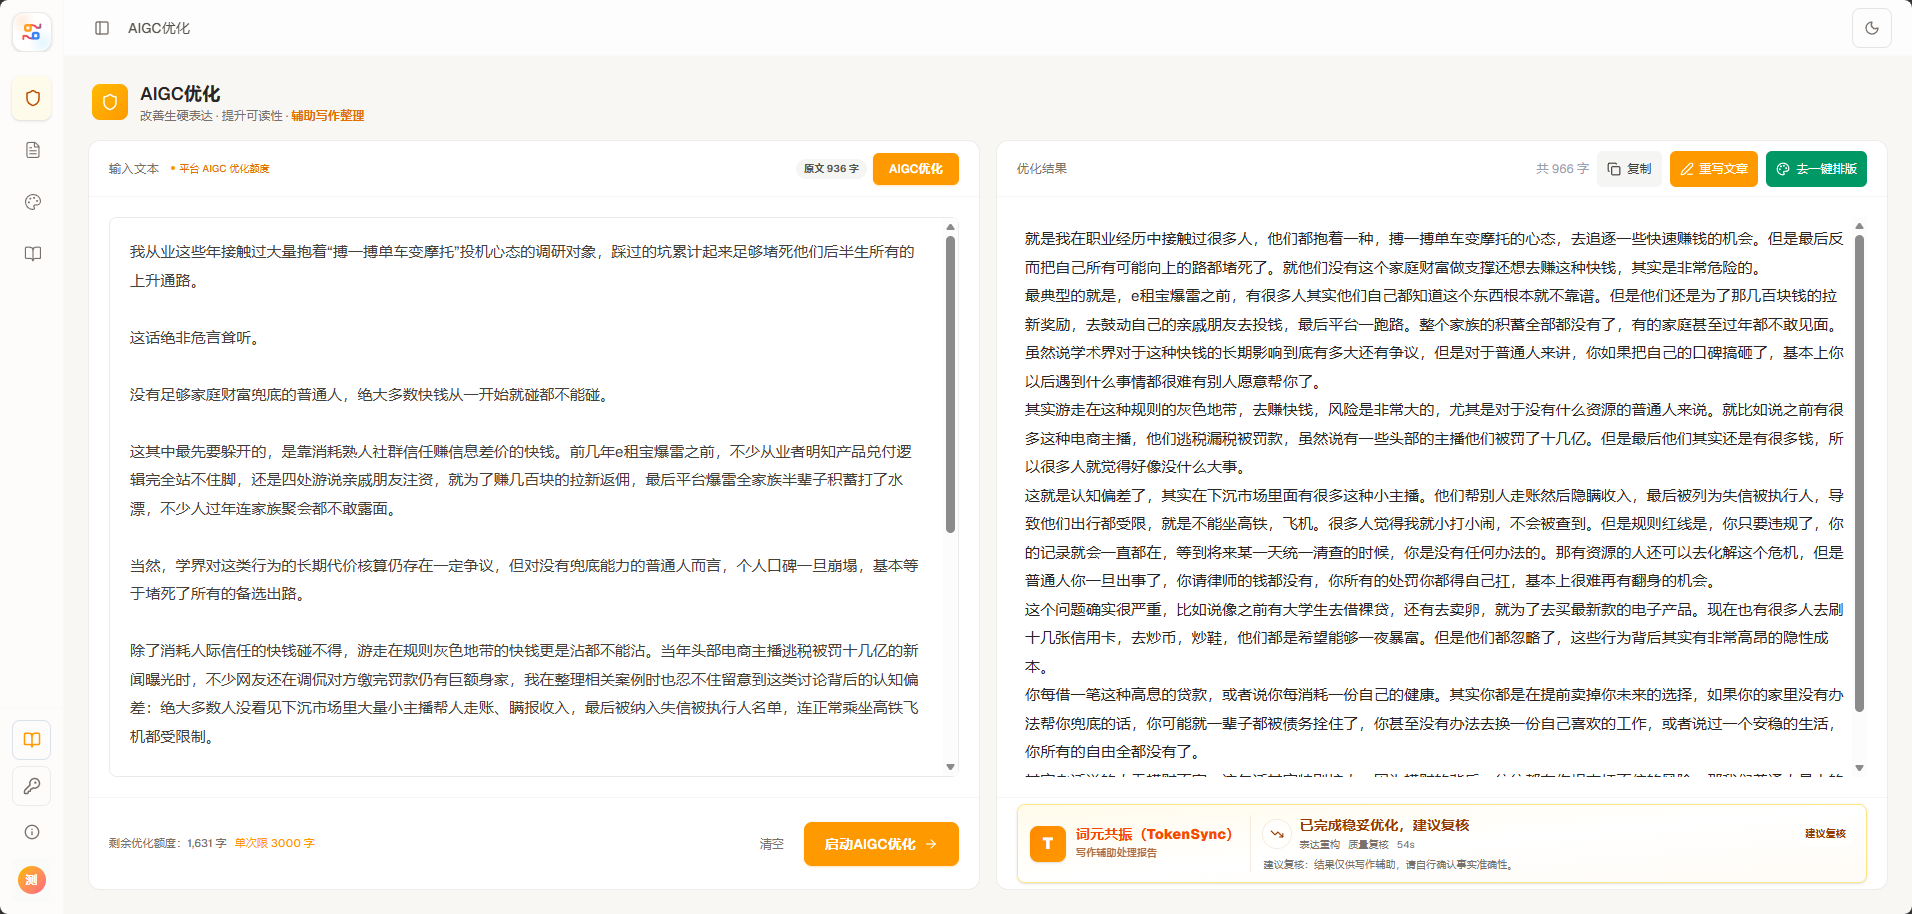Click 清空 to clear the input

pos(772,844)
